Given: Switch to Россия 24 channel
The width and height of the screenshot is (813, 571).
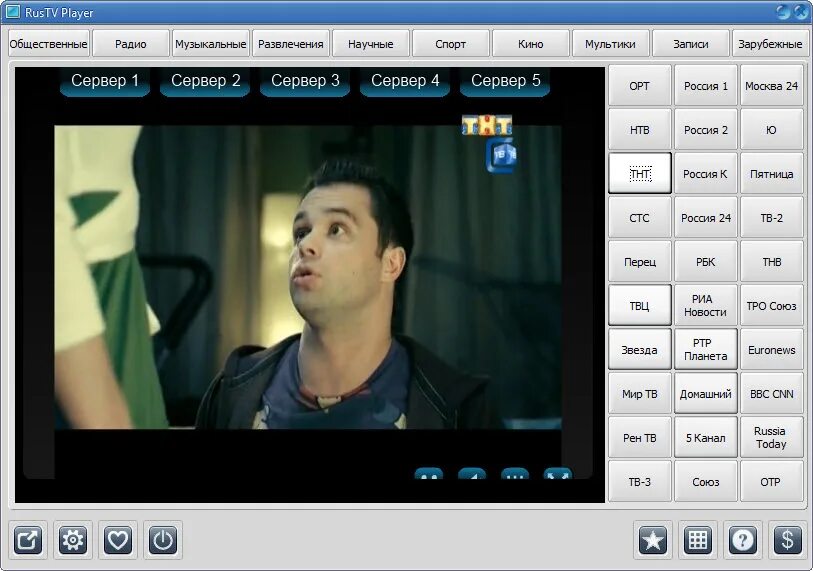Looking at the screenshot, I should (x=706, y=218).
